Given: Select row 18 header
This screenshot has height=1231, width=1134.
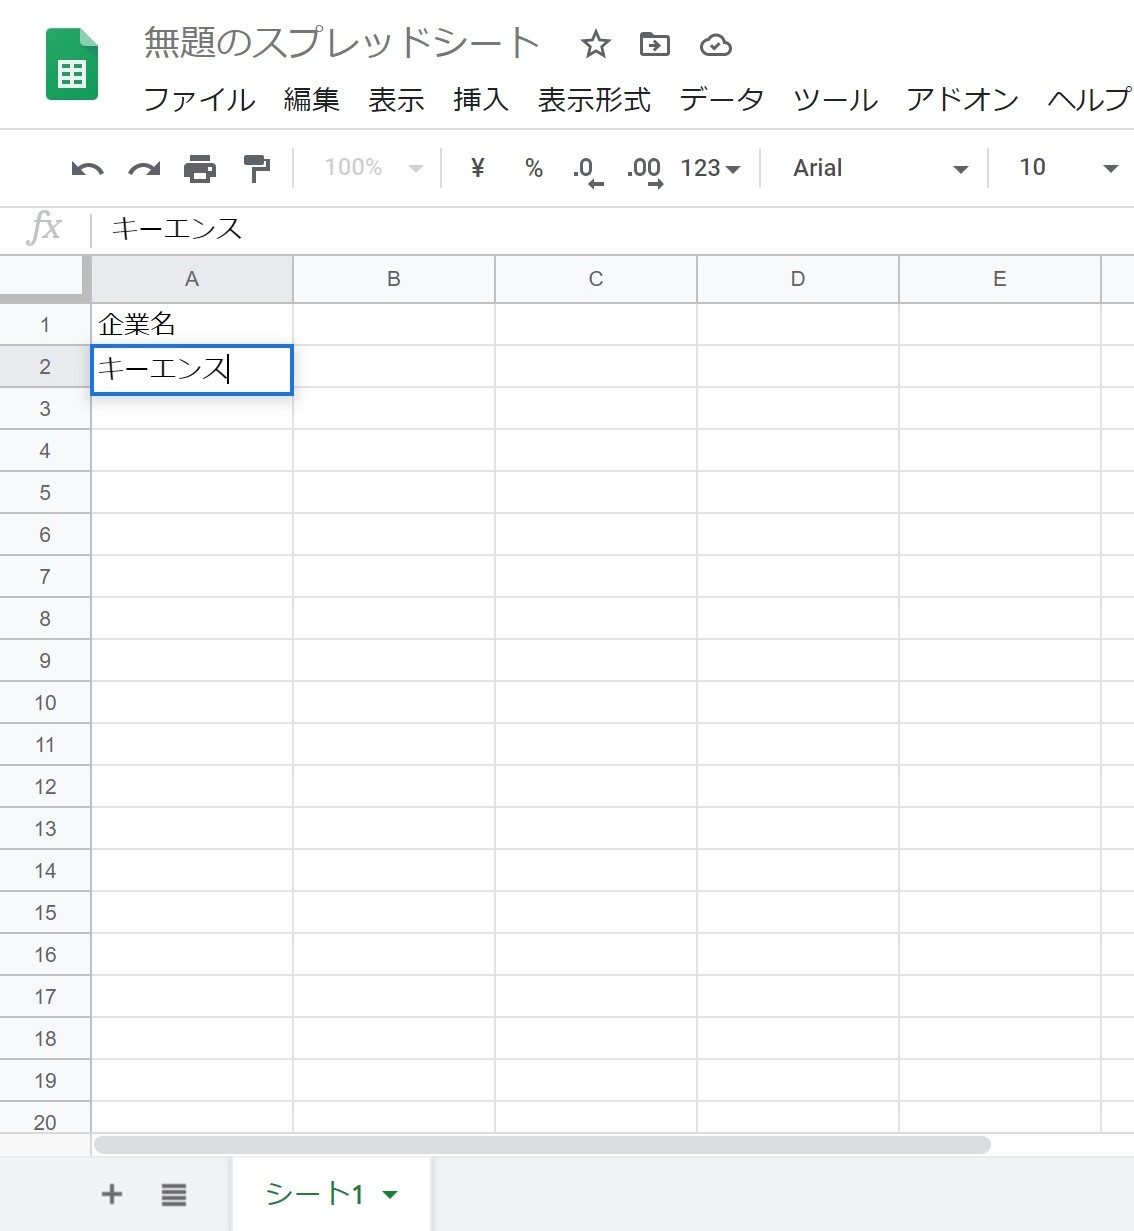Looking at the screenshot, I should 45,1038.
